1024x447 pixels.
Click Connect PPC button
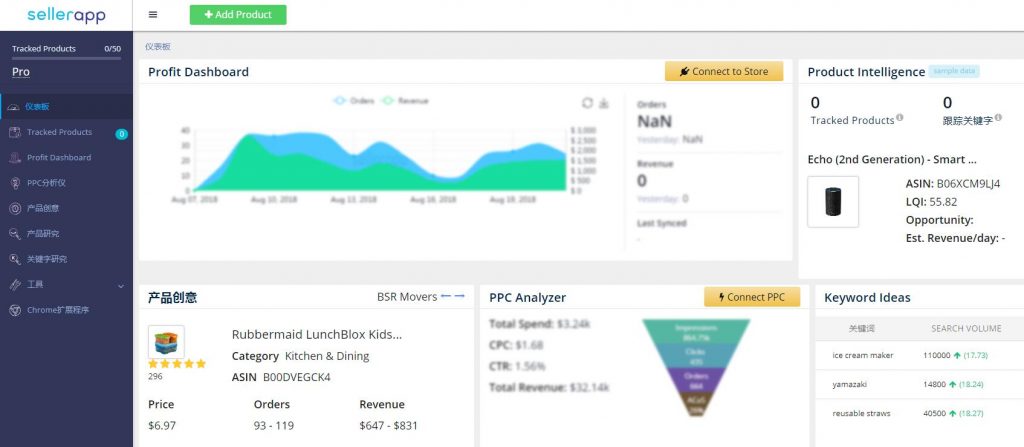coord(752,297)
